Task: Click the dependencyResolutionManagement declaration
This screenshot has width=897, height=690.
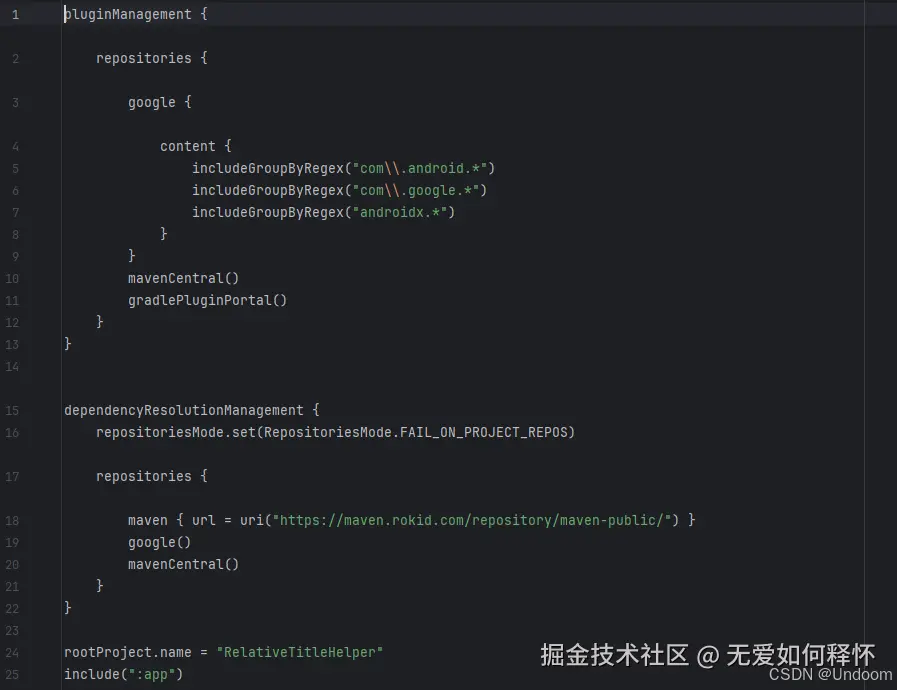Action: coord(183,410)
